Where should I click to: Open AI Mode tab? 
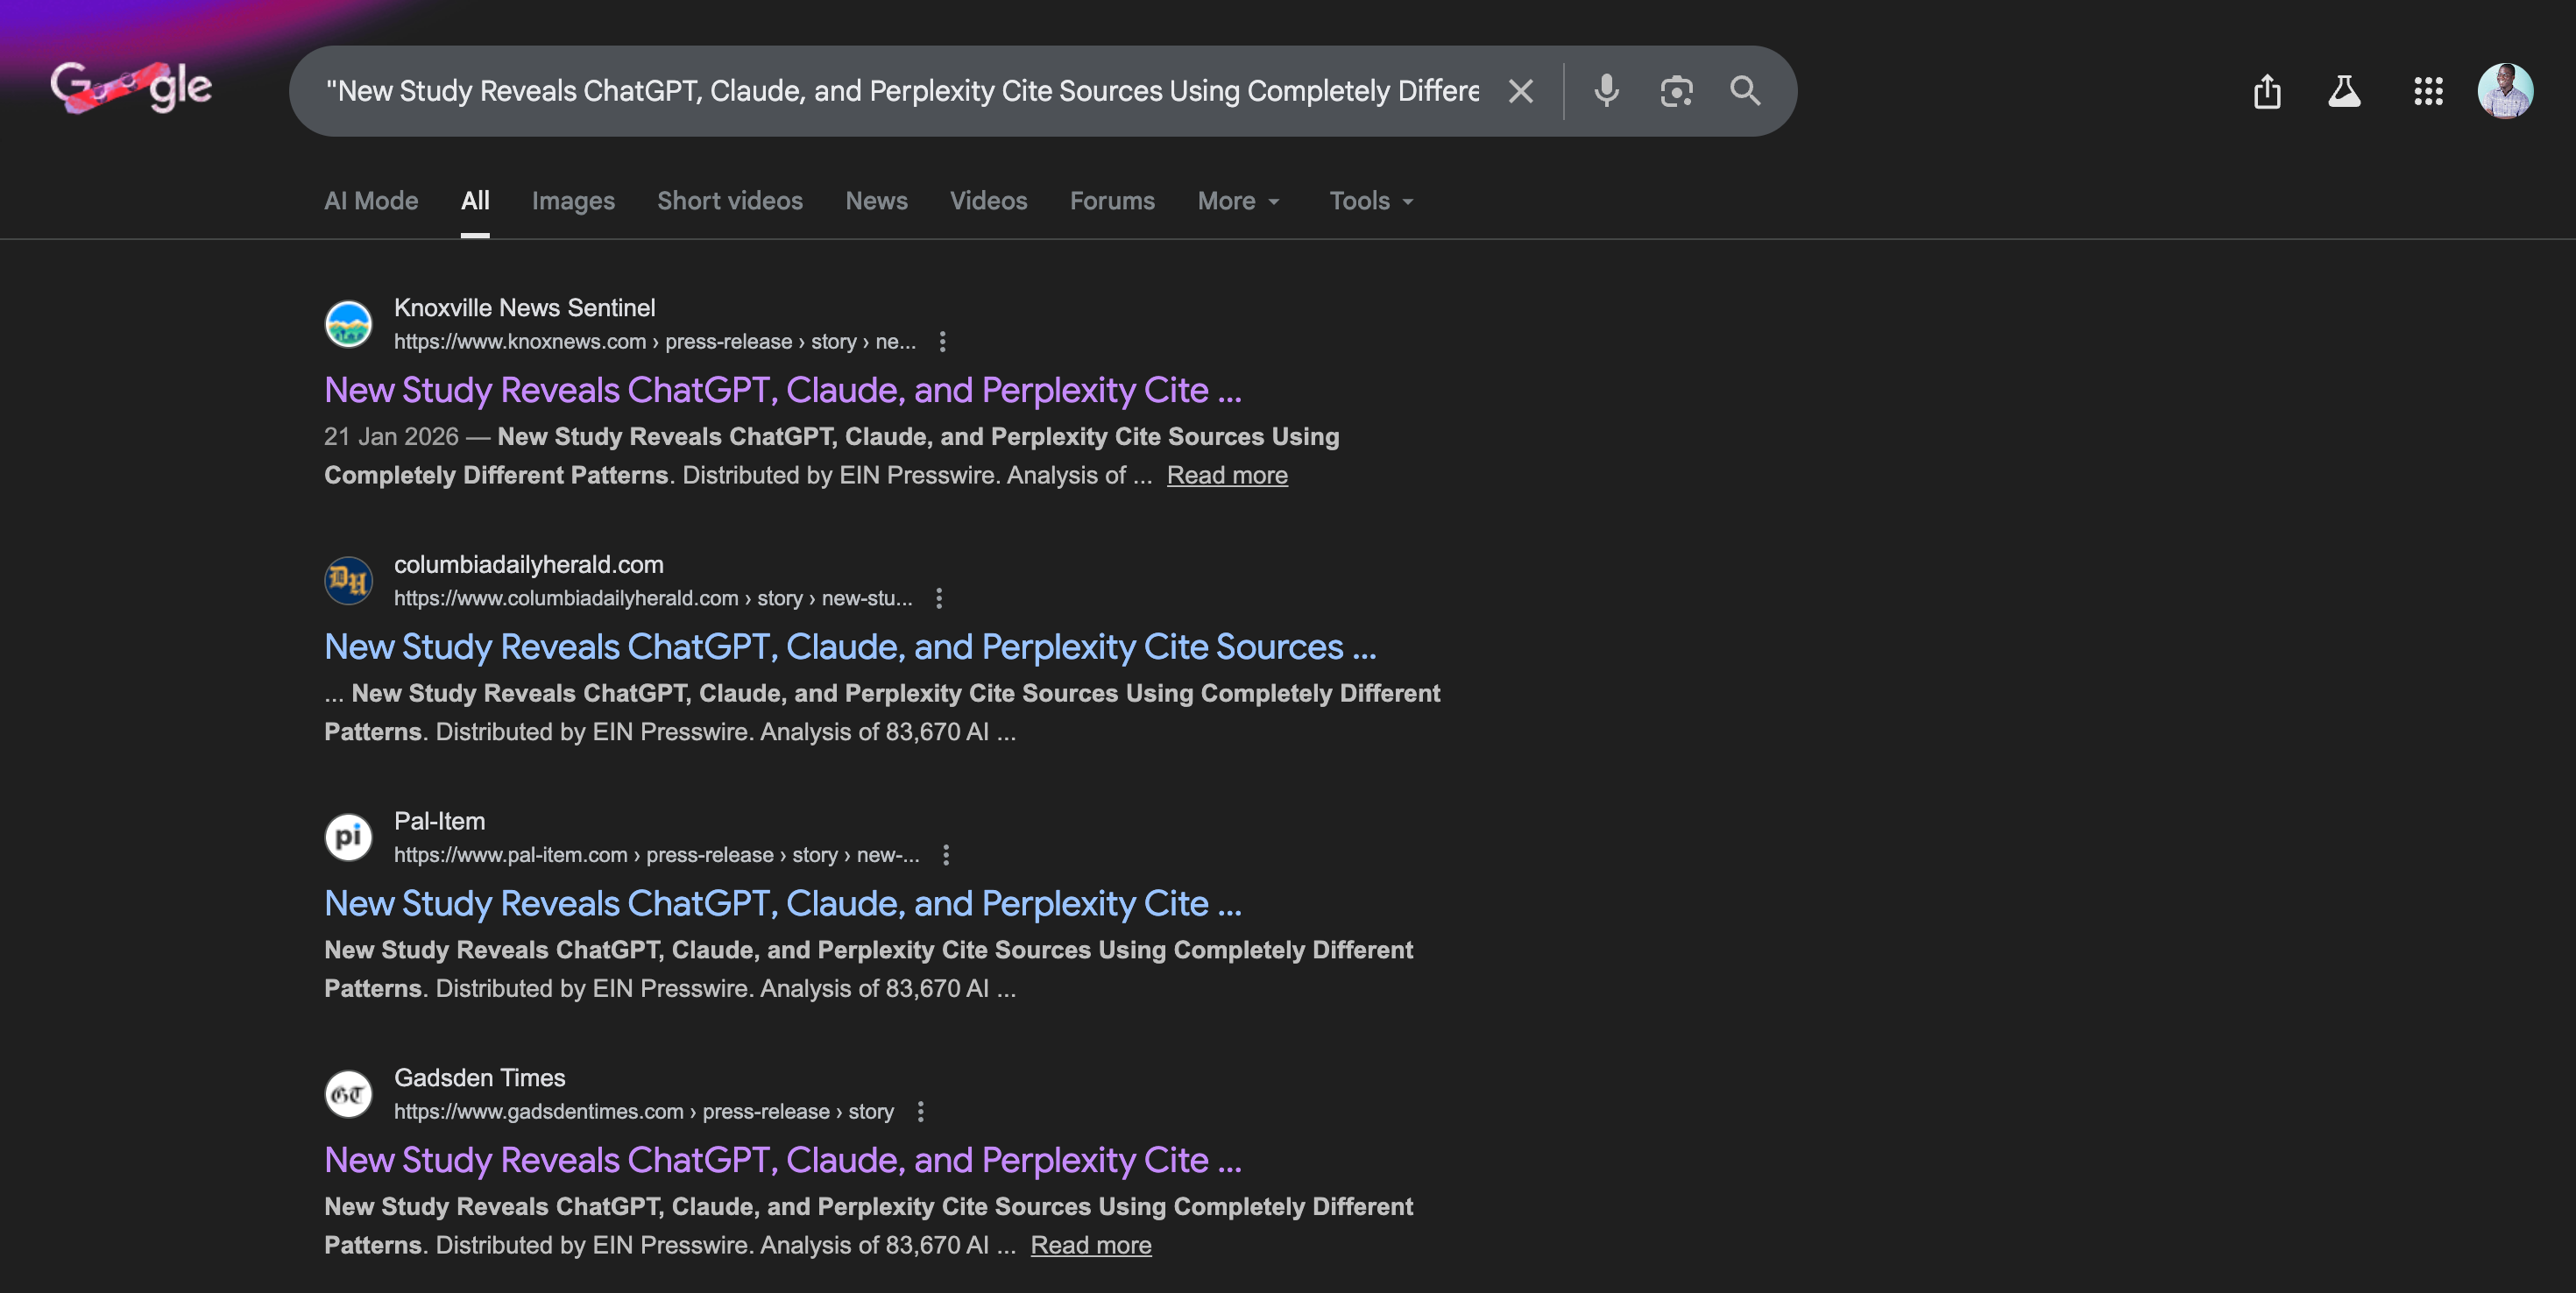tap(371, 201)
